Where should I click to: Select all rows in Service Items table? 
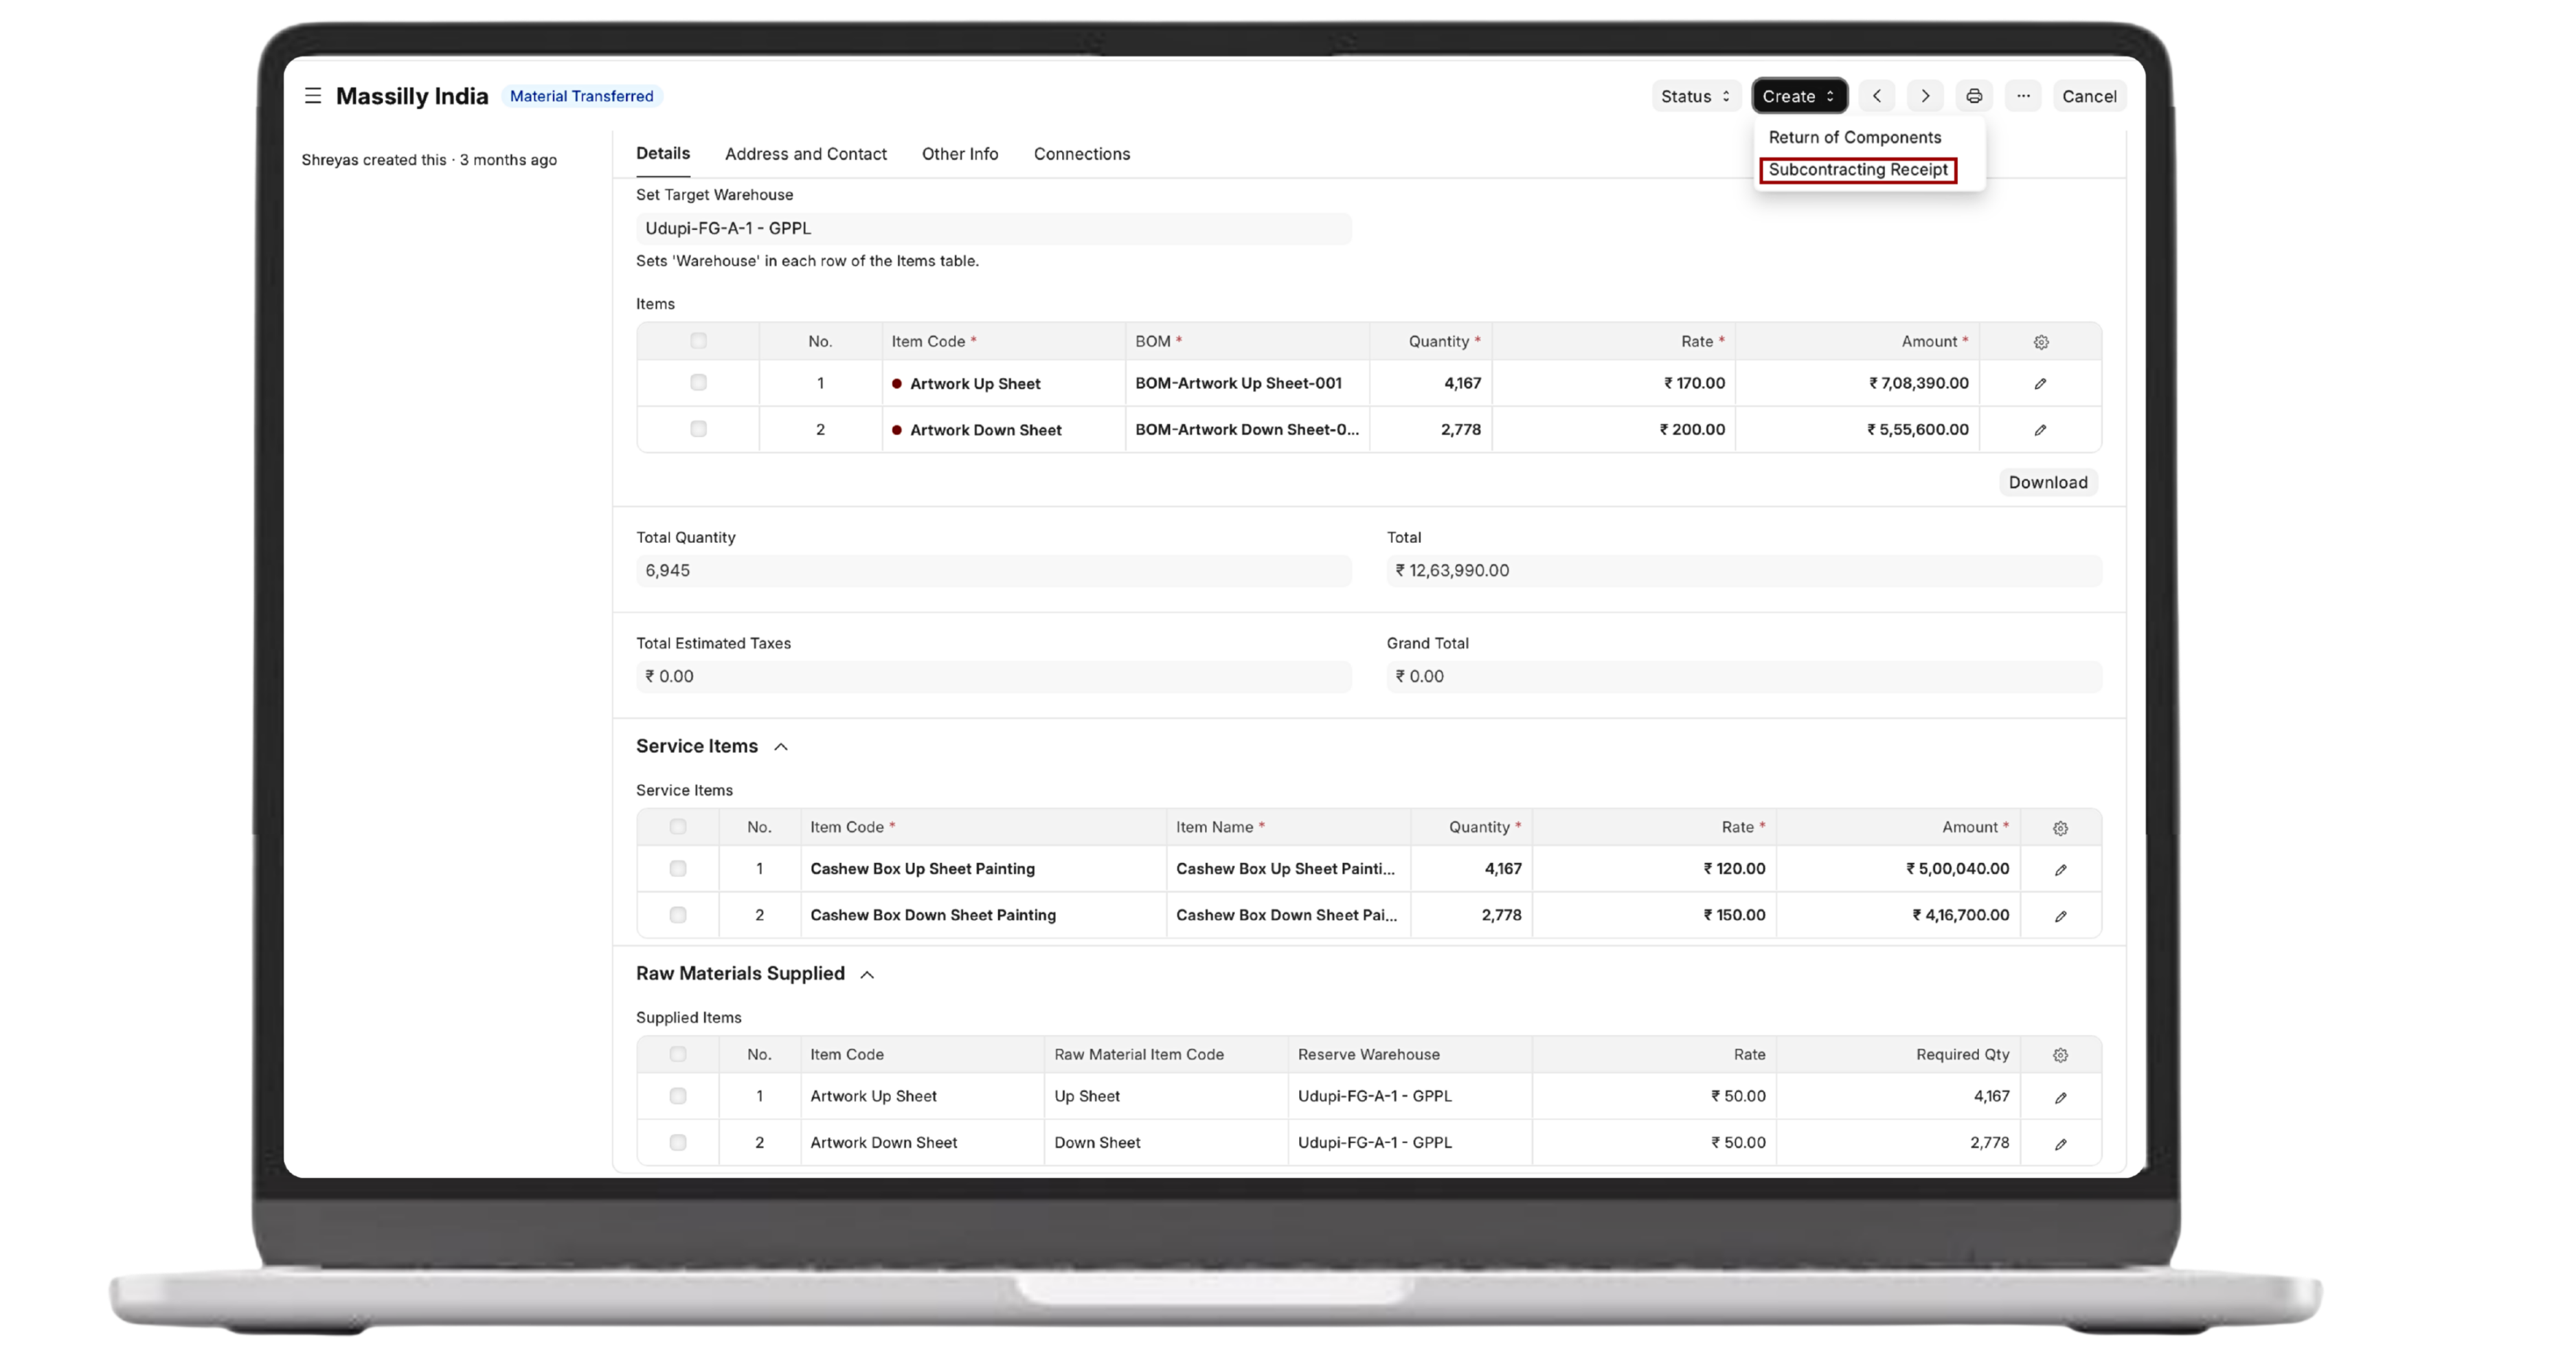[678, 827]
